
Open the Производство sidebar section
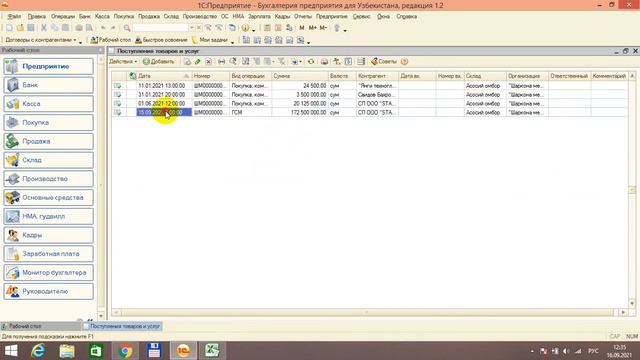tap(49, 179)
